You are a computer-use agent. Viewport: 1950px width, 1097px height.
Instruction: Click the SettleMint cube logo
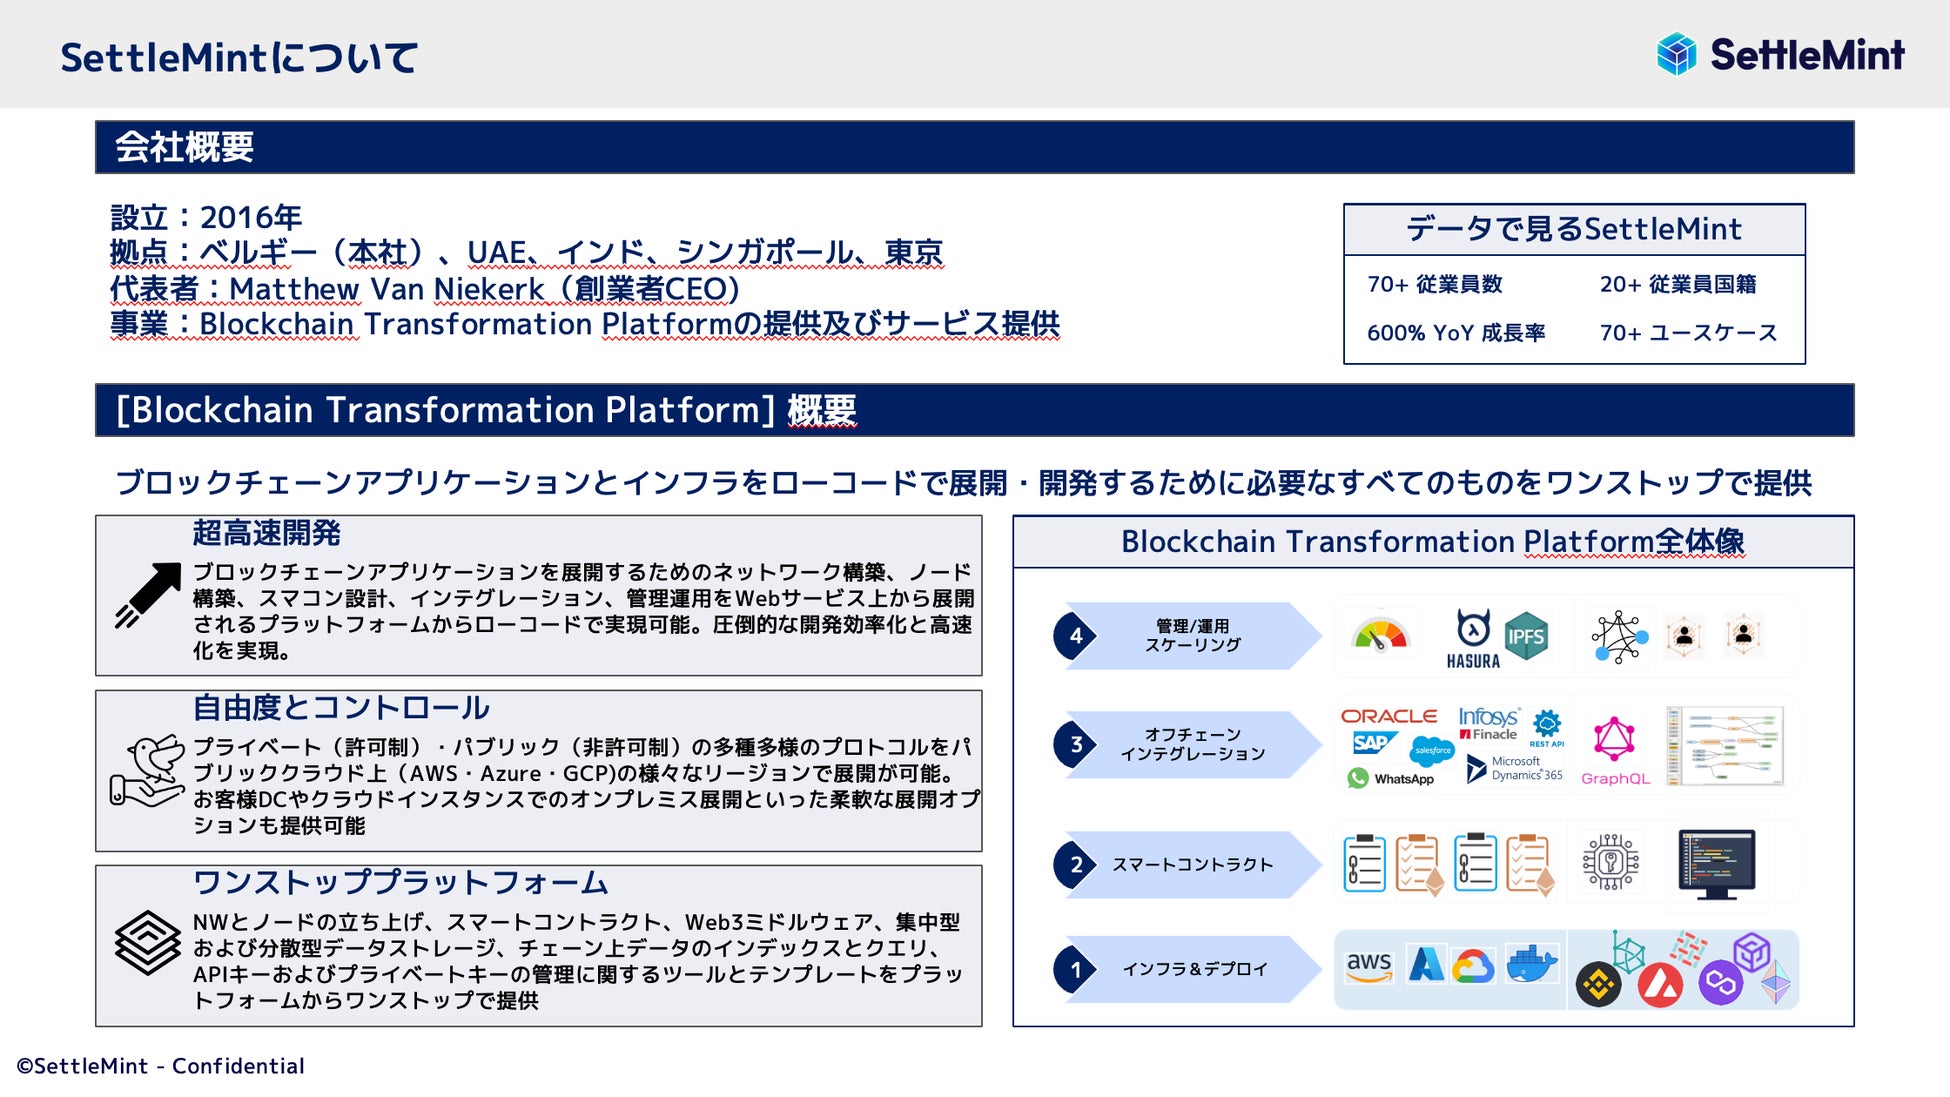click(1677, 54)
